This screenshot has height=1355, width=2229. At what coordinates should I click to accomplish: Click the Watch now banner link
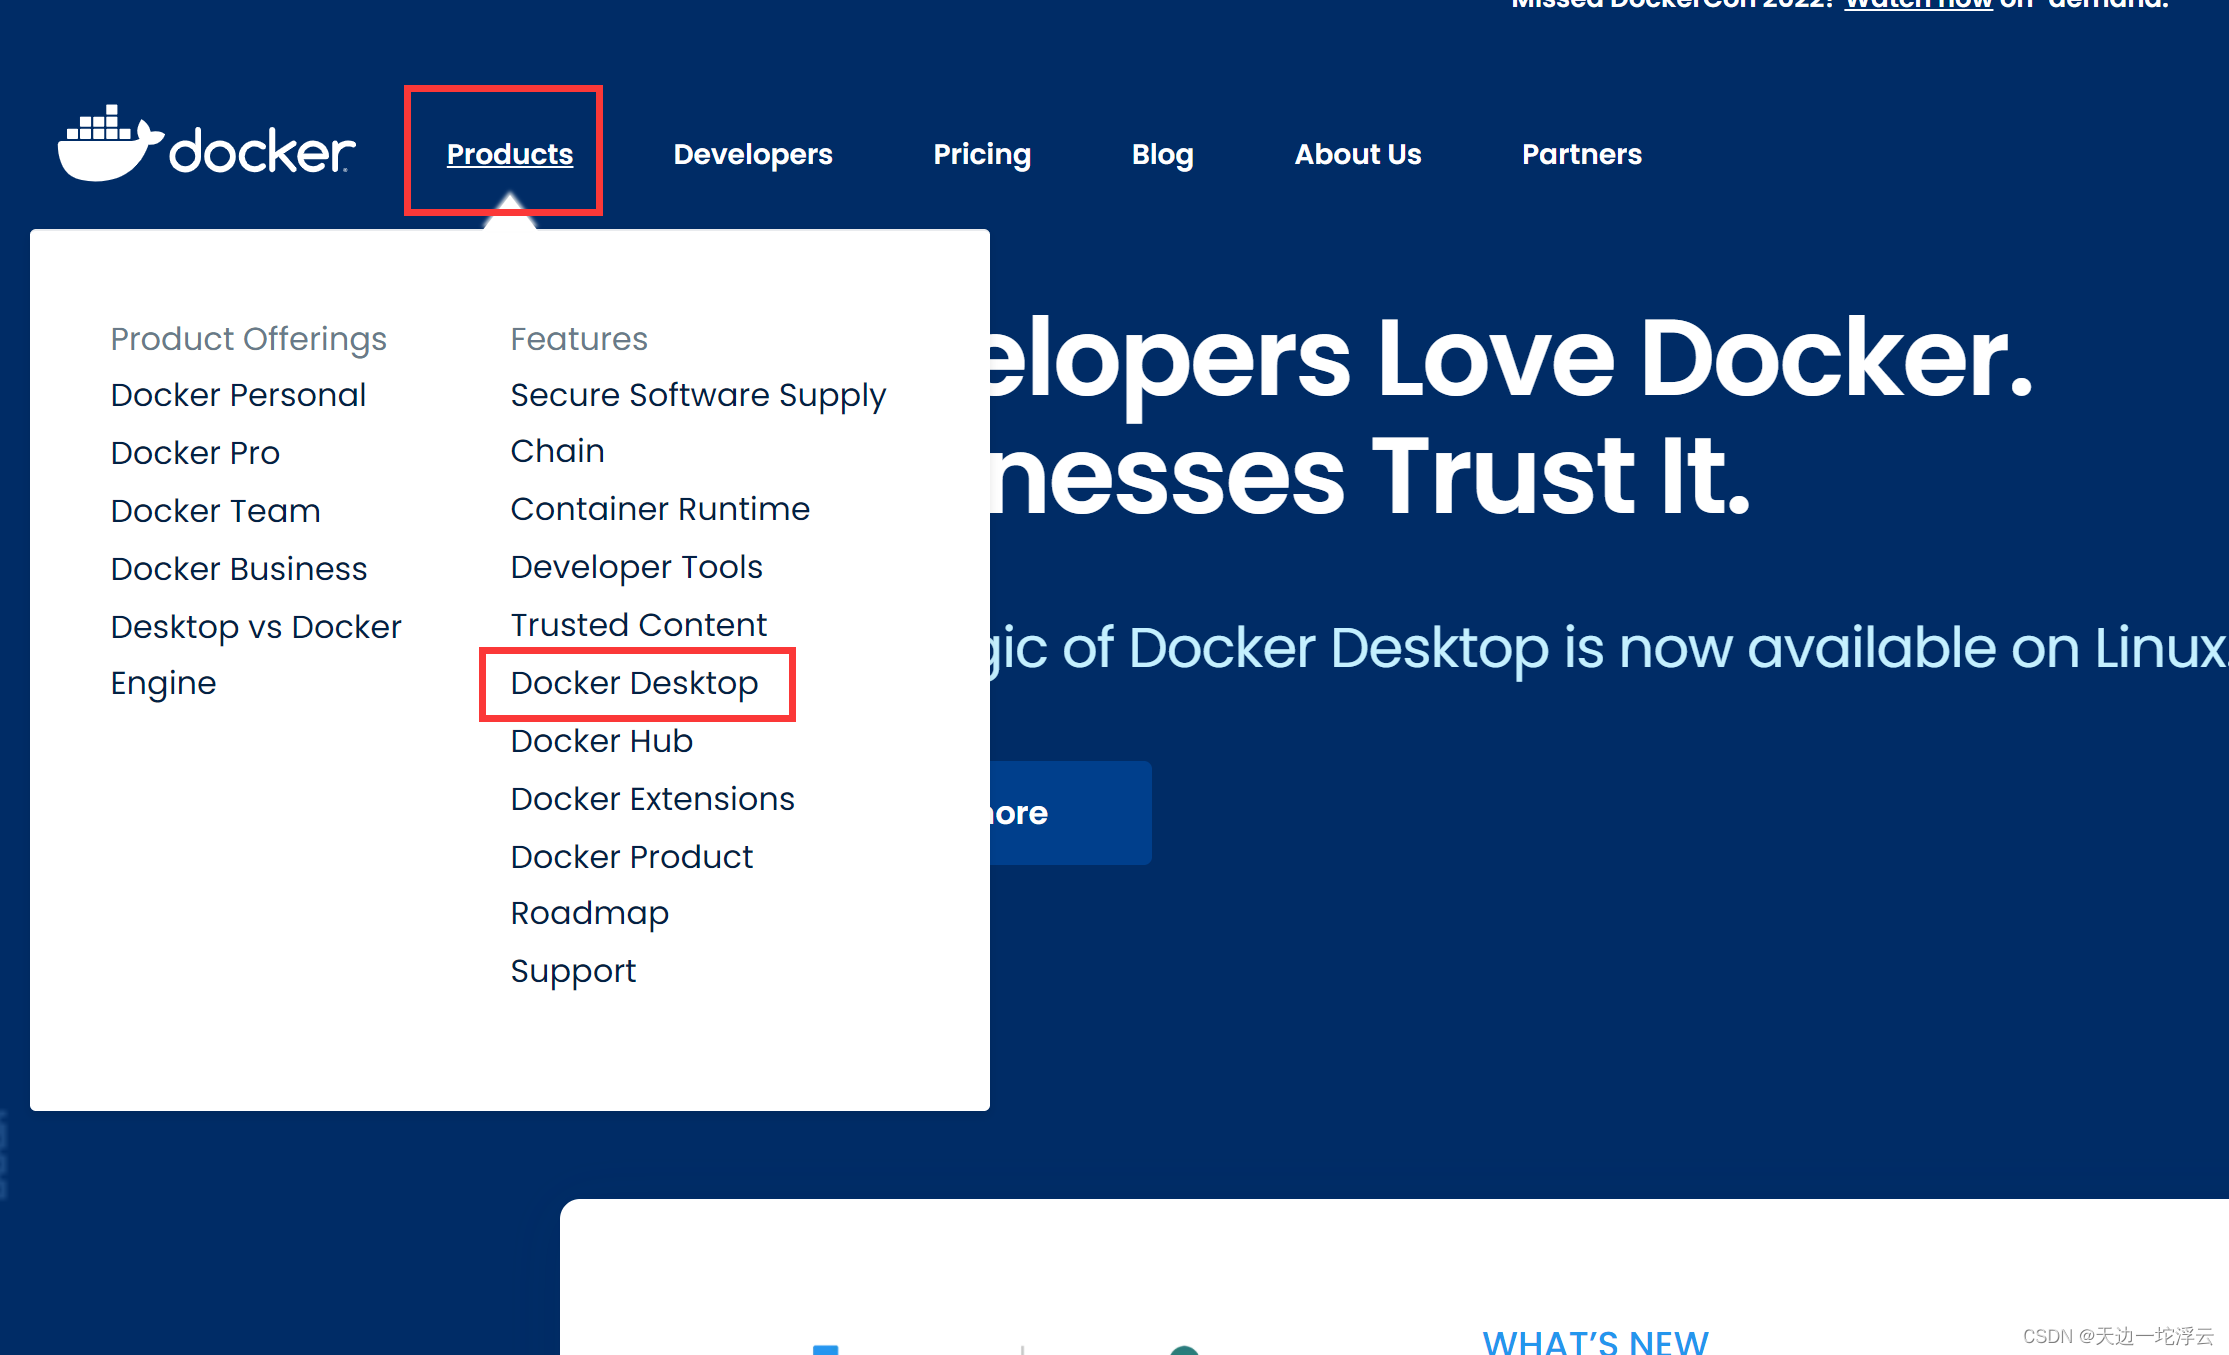click(1917, 5)
